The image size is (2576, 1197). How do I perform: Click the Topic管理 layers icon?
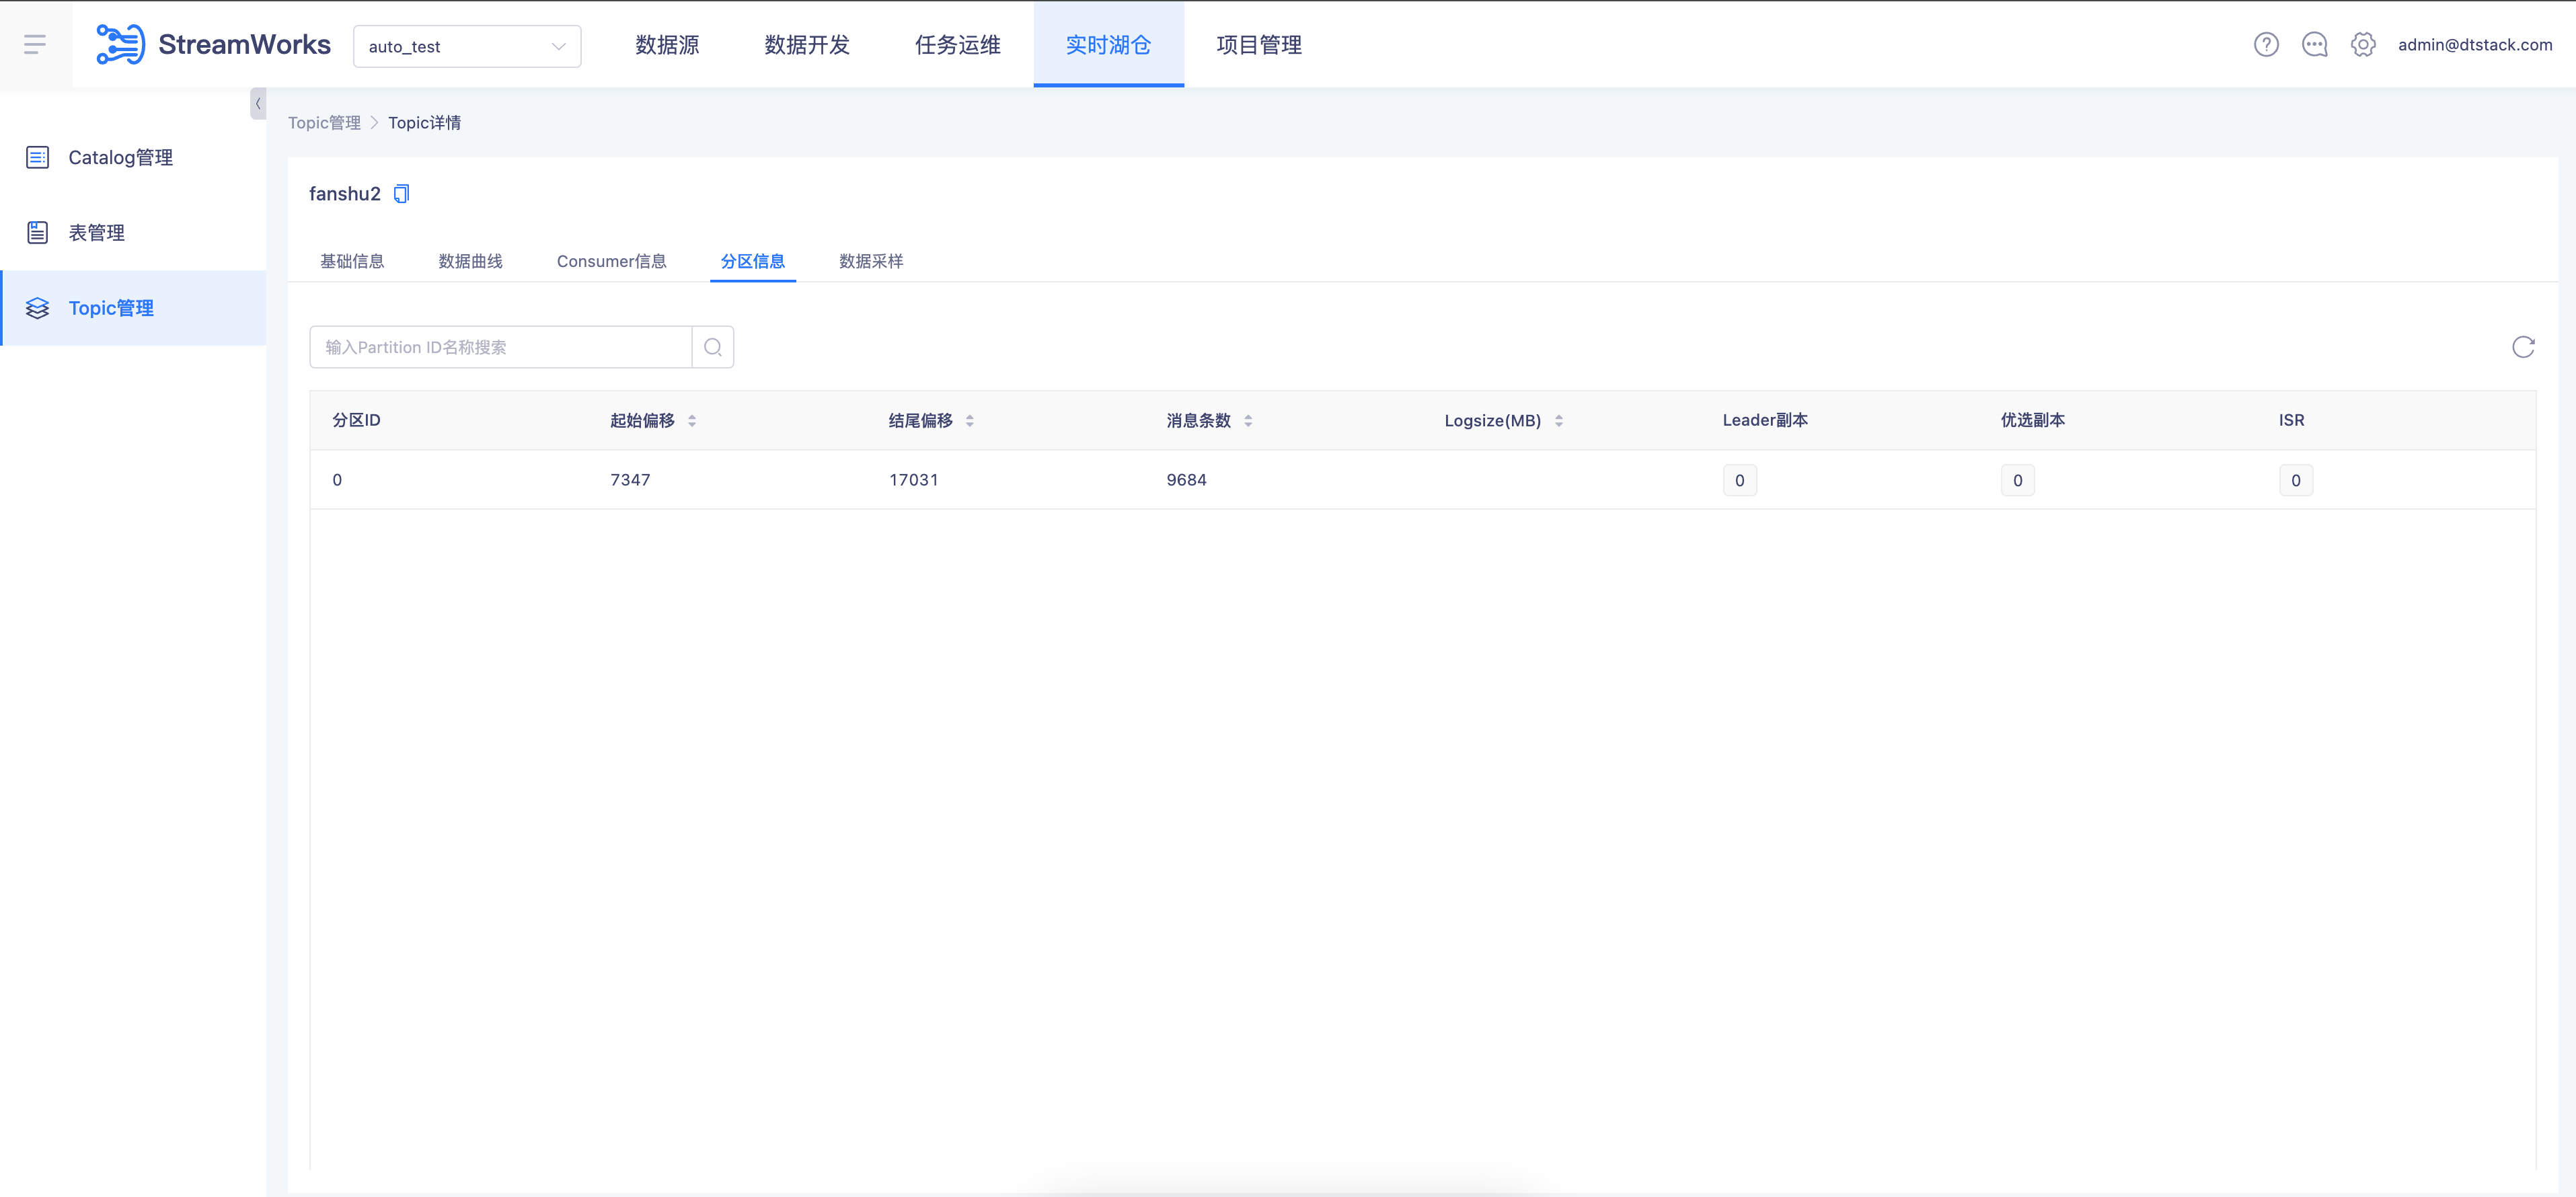point(37,308)
